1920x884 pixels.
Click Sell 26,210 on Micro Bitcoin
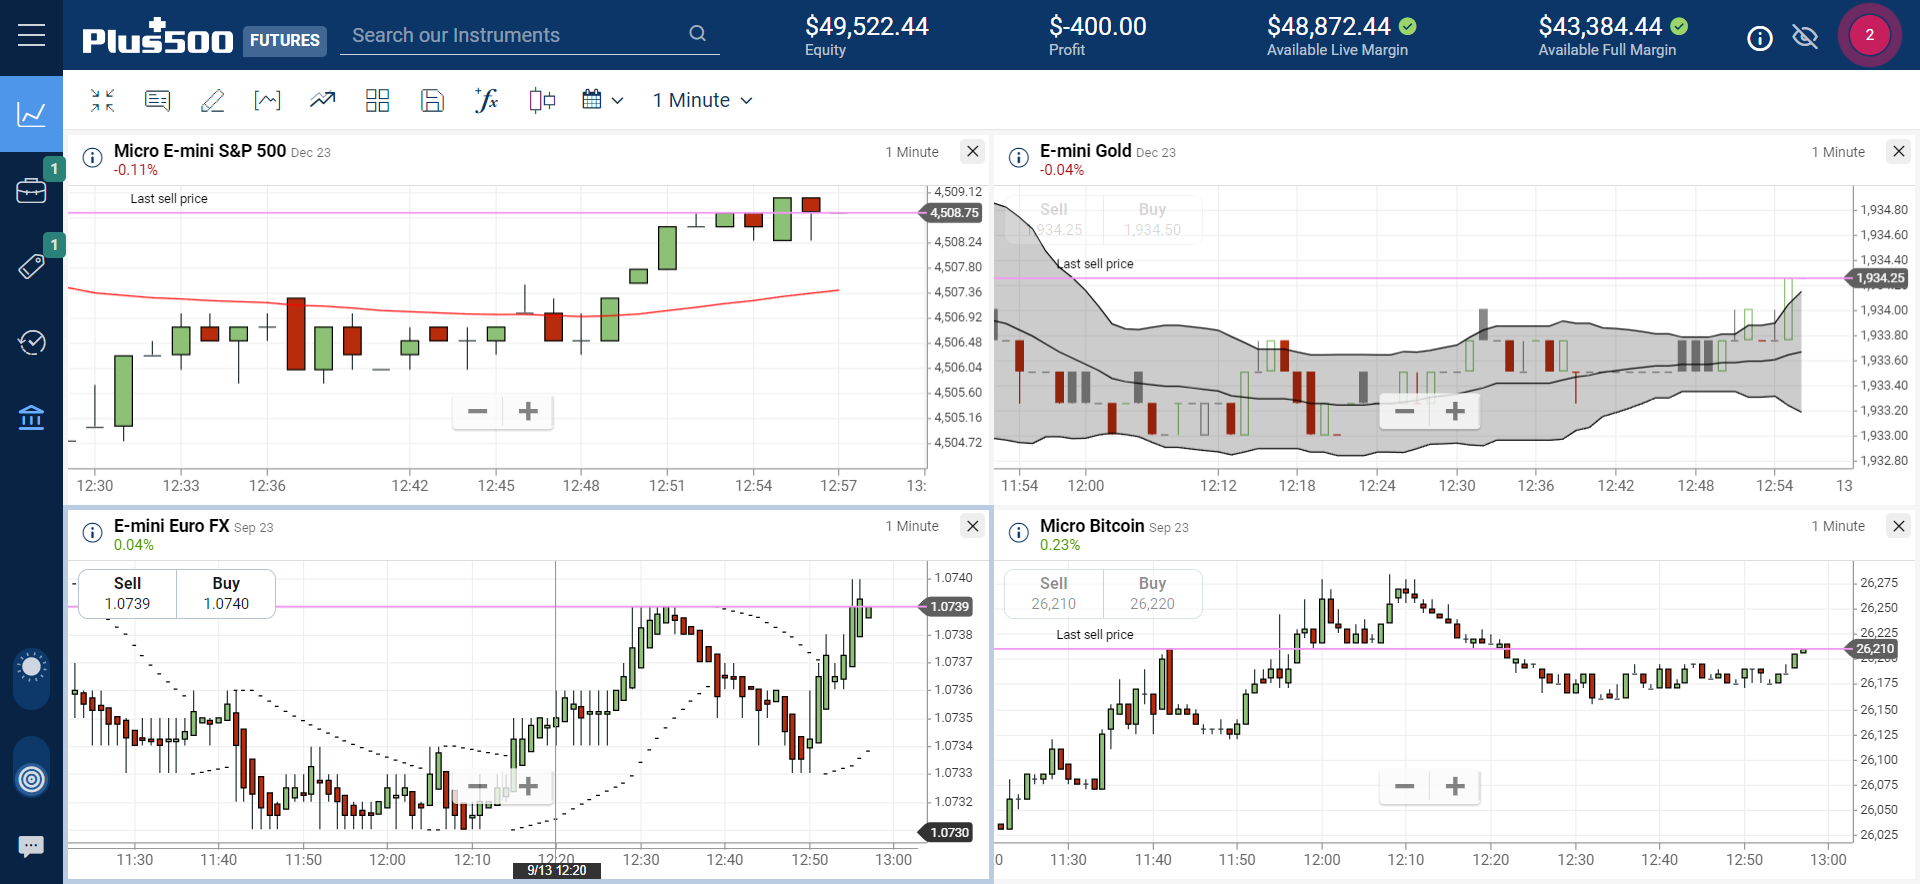coord(1054,594)
